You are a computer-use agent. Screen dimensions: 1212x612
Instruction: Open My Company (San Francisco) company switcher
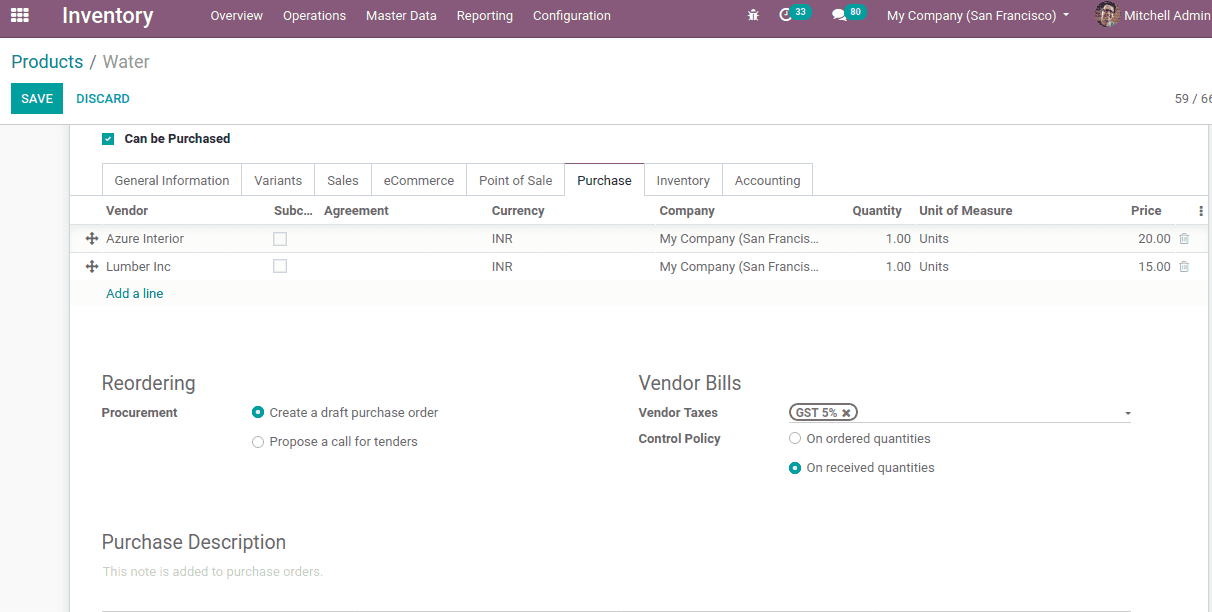pyautogui.click(x=978, y=16)
